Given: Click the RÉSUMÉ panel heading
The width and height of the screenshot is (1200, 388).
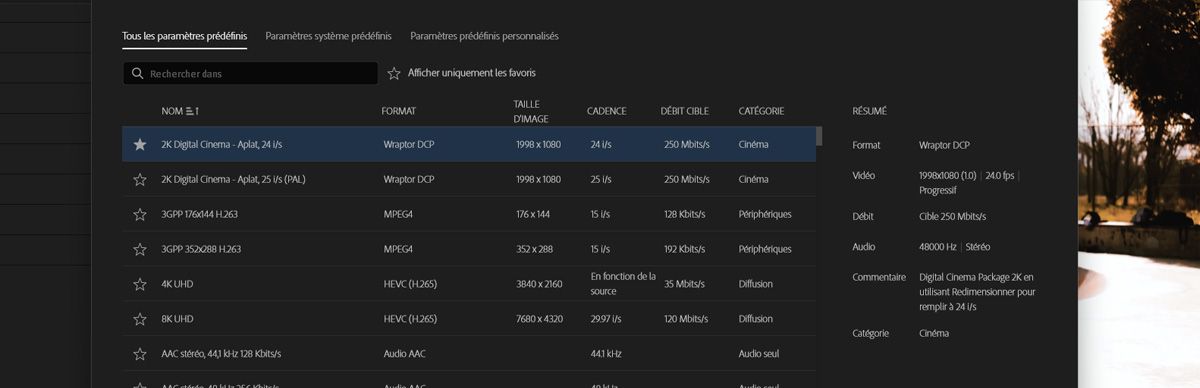Looking at the screenshot, I should click(869, 111).
